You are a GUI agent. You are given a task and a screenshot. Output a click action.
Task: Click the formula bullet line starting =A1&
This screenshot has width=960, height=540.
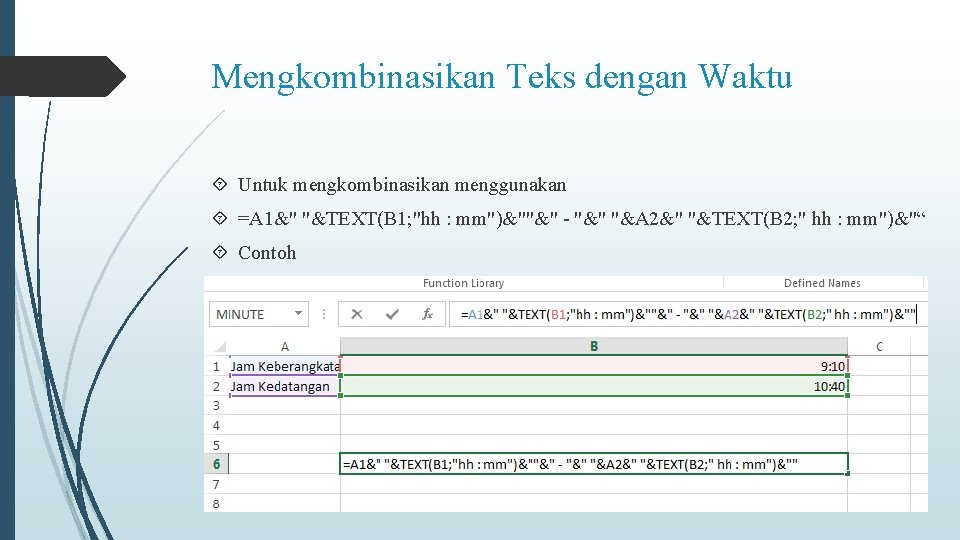coord(581,219)
